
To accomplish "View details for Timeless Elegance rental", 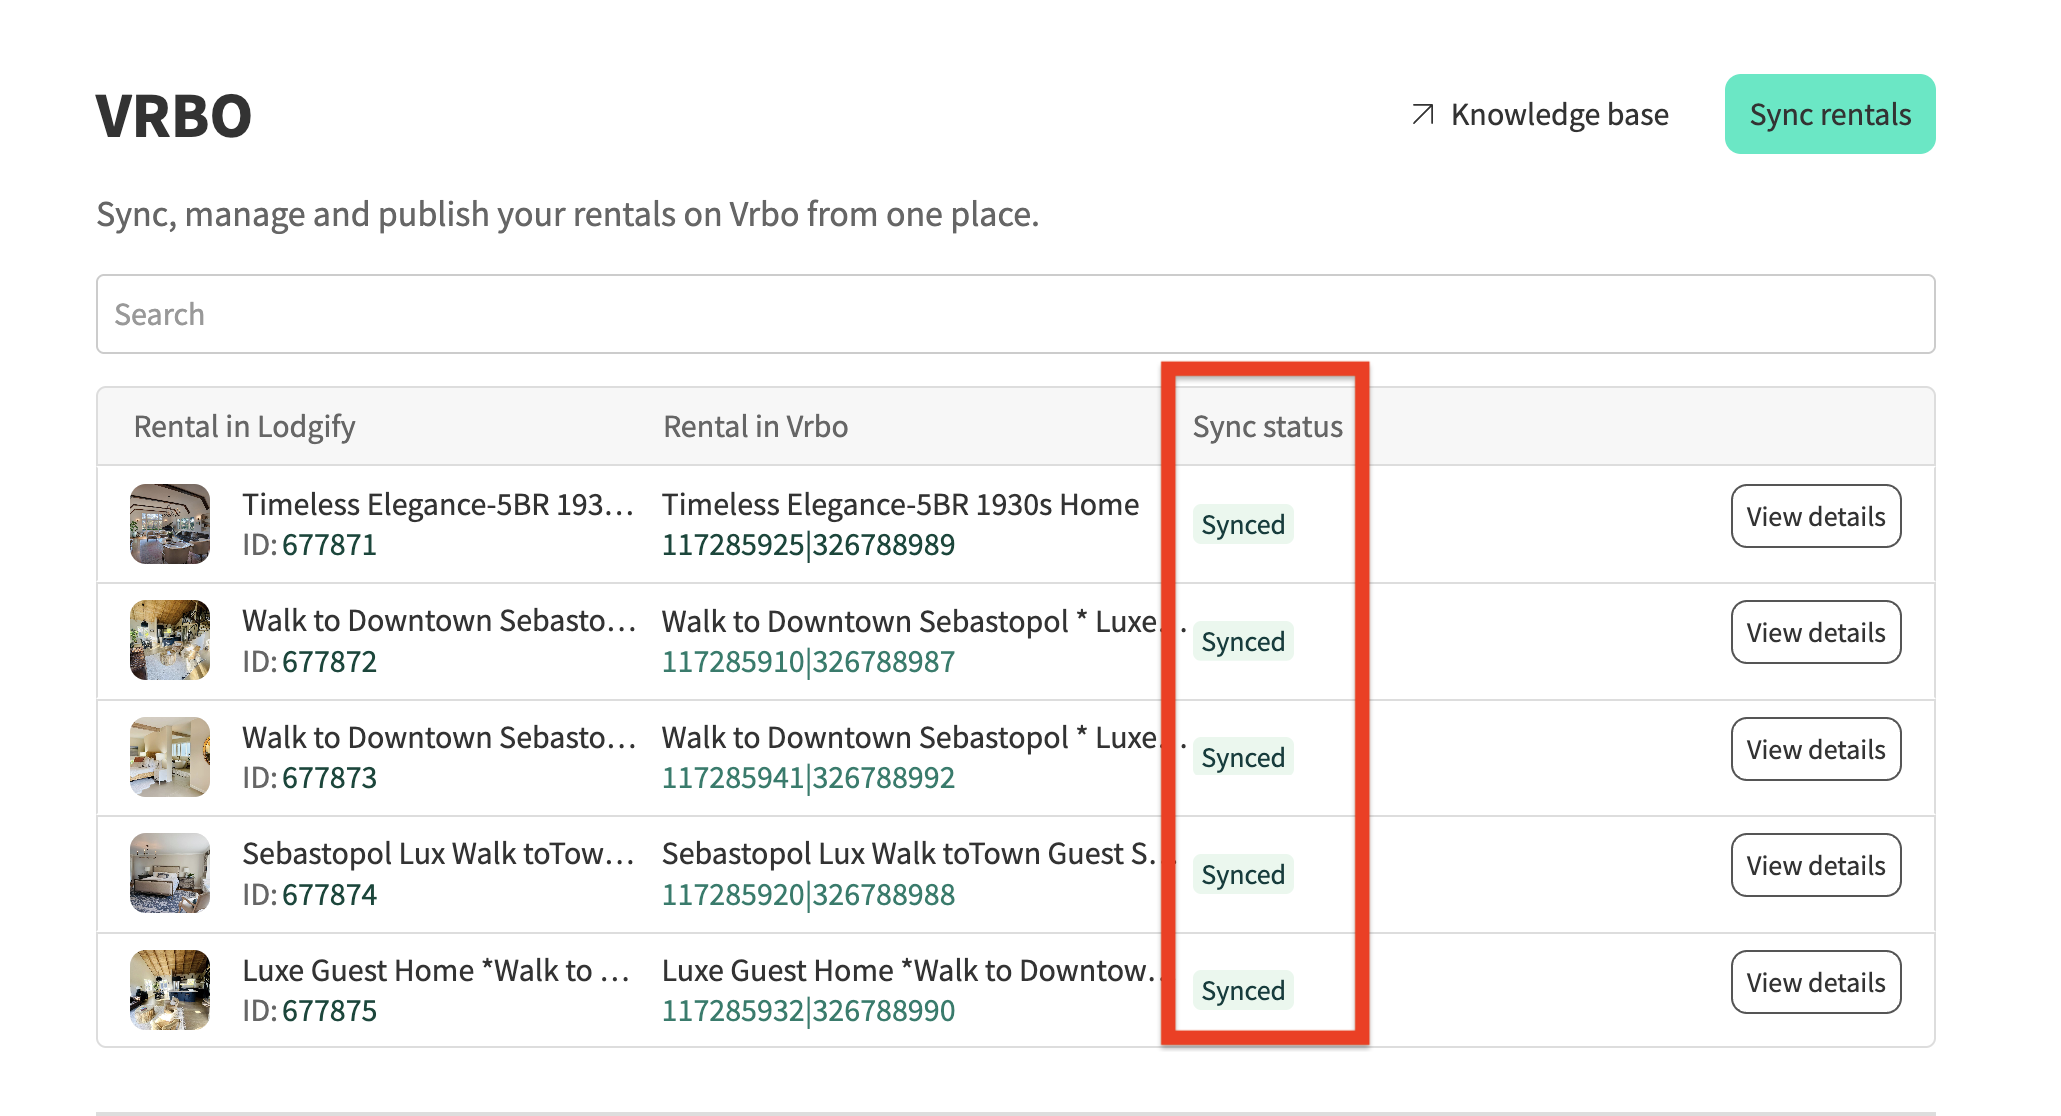I will click(1815, 516).
